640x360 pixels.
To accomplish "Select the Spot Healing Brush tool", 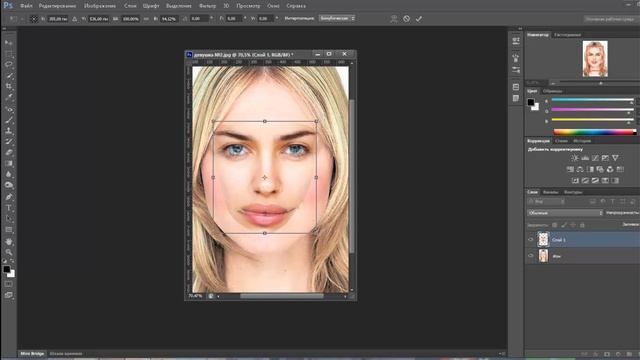I will coord(9,109).
